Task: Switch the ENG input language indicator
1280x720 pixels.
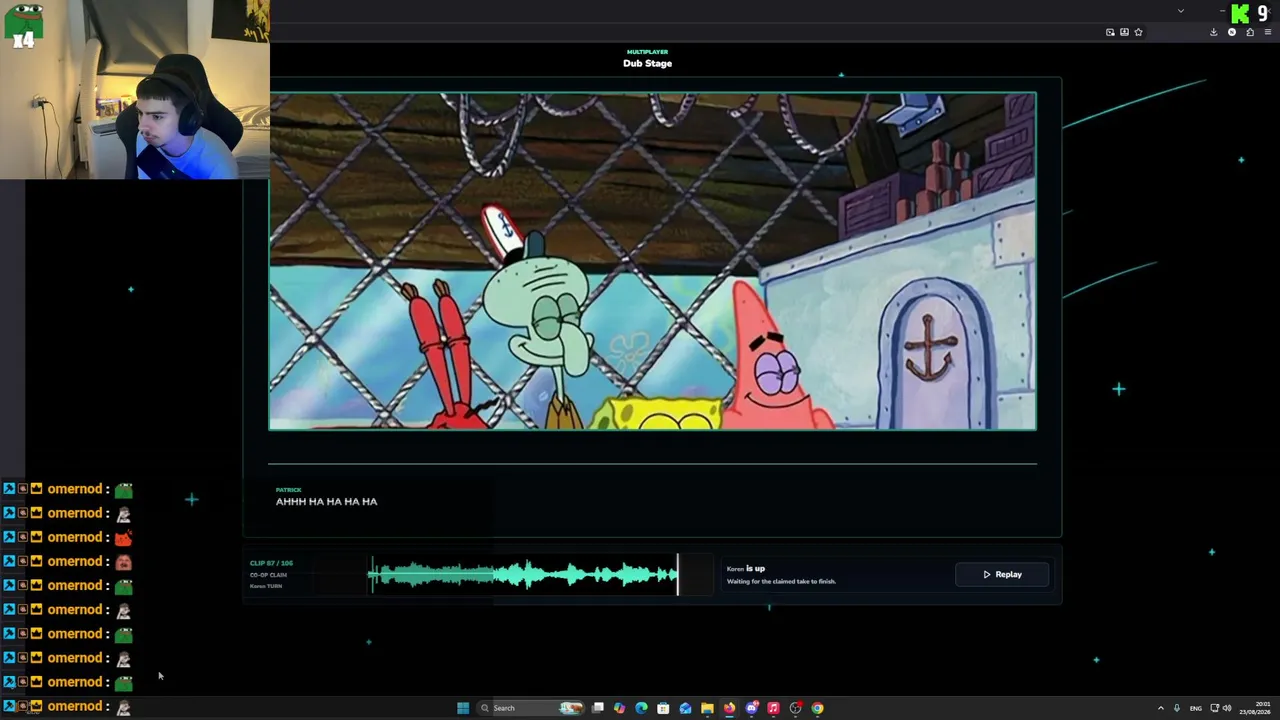Action: [1195, 708]
